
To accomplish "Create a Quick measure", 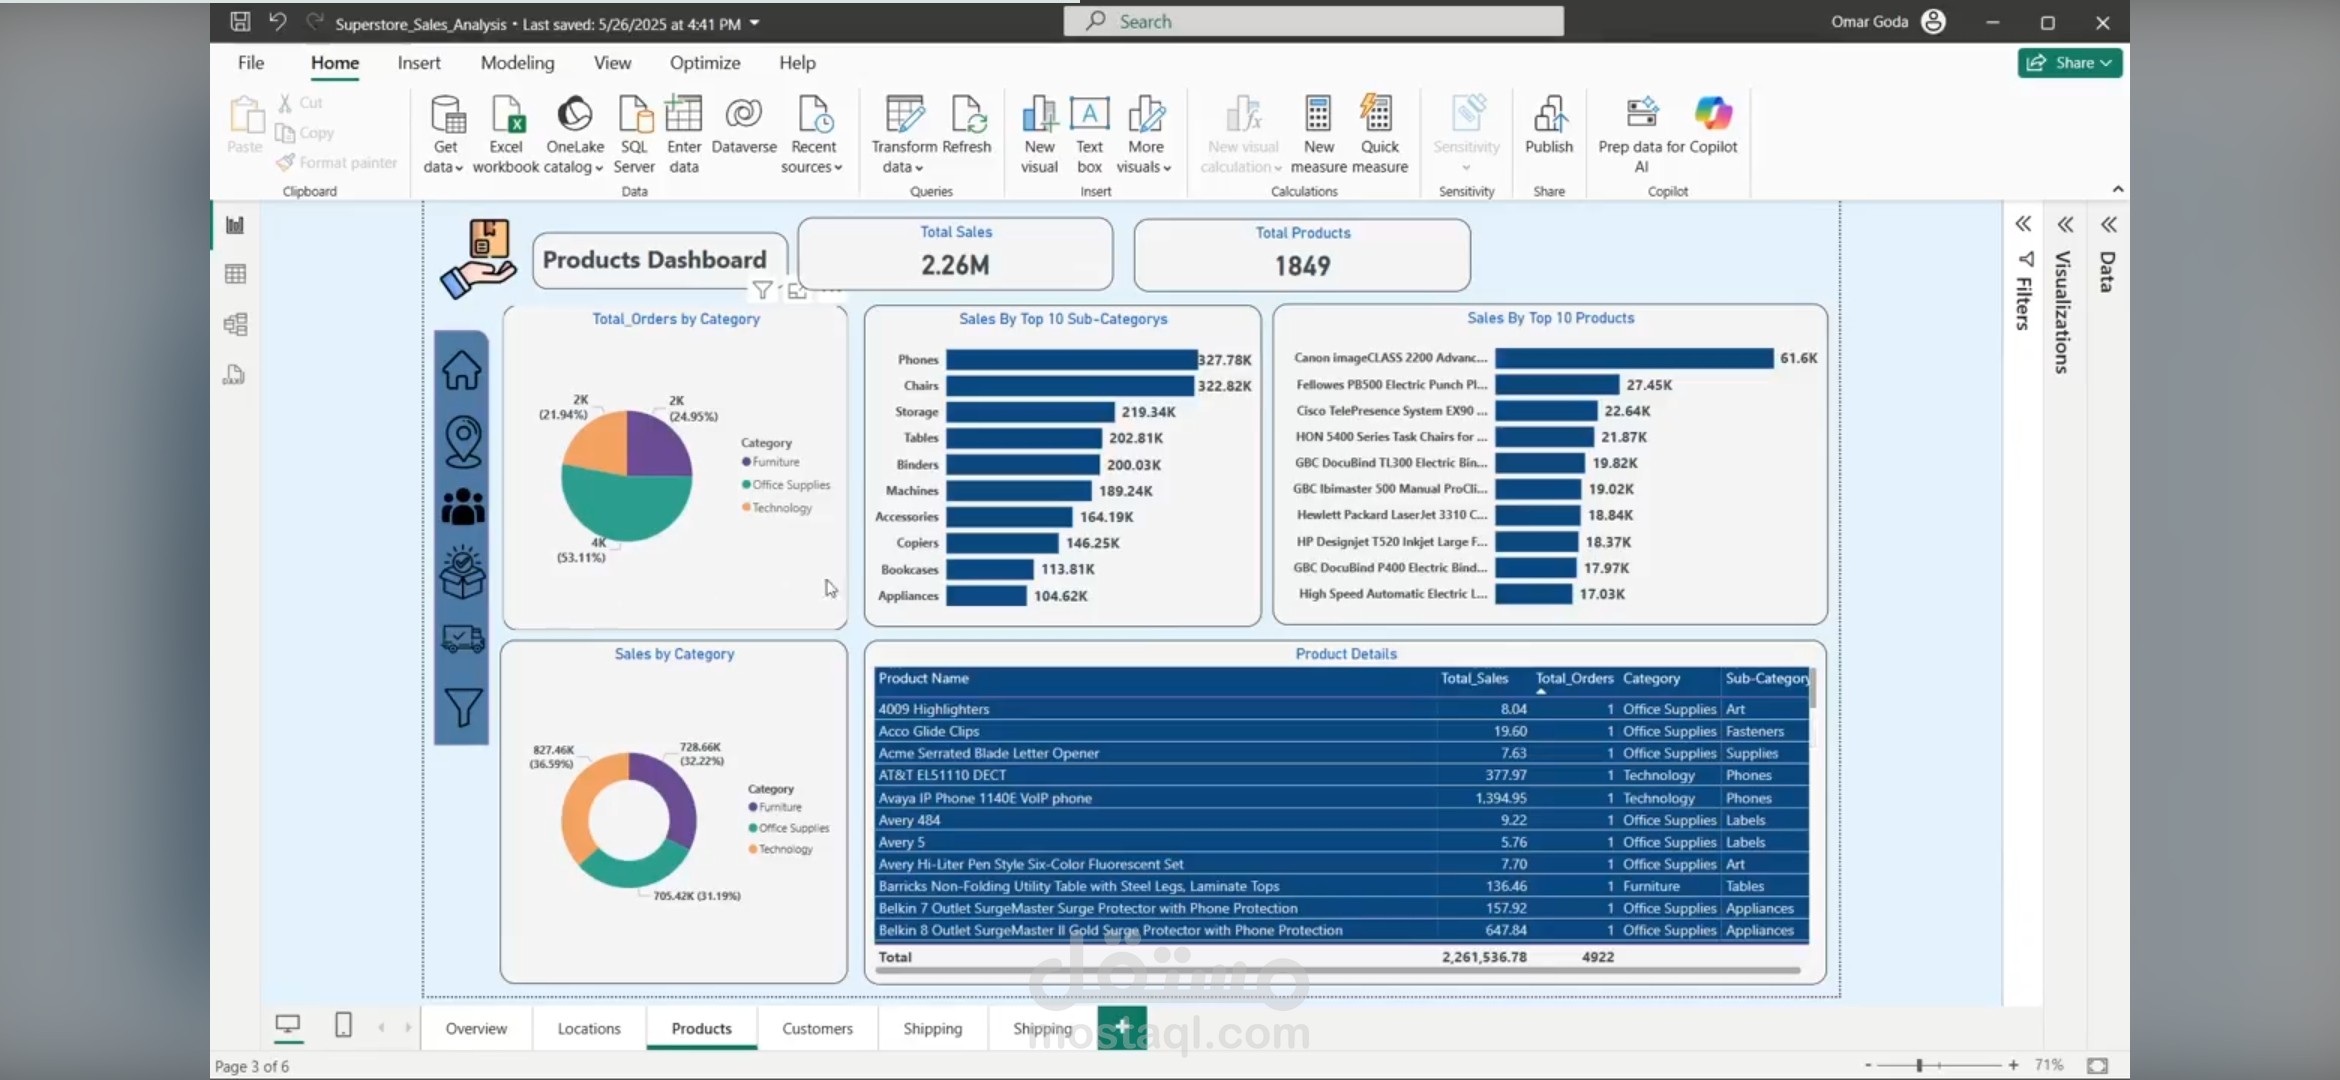I will tap(1379, 134).
